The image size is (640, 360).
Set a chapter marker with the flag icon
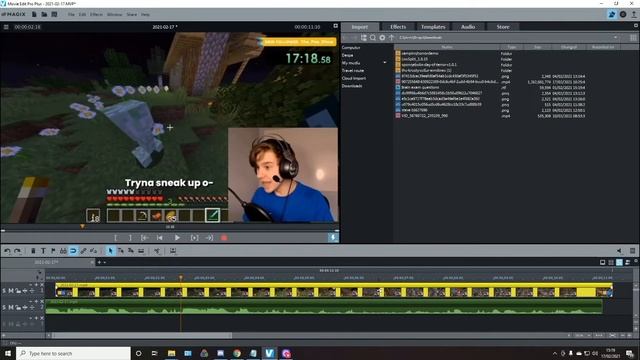(x=53, y=251)
